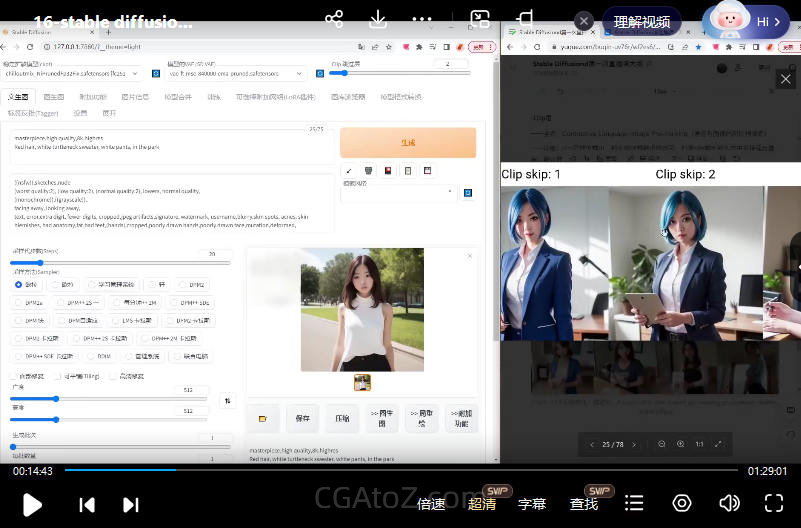Open the 倍速 playback speed menu
This screenshot has height=528, width=801.
pyautogui.click(x=431, y=504)
